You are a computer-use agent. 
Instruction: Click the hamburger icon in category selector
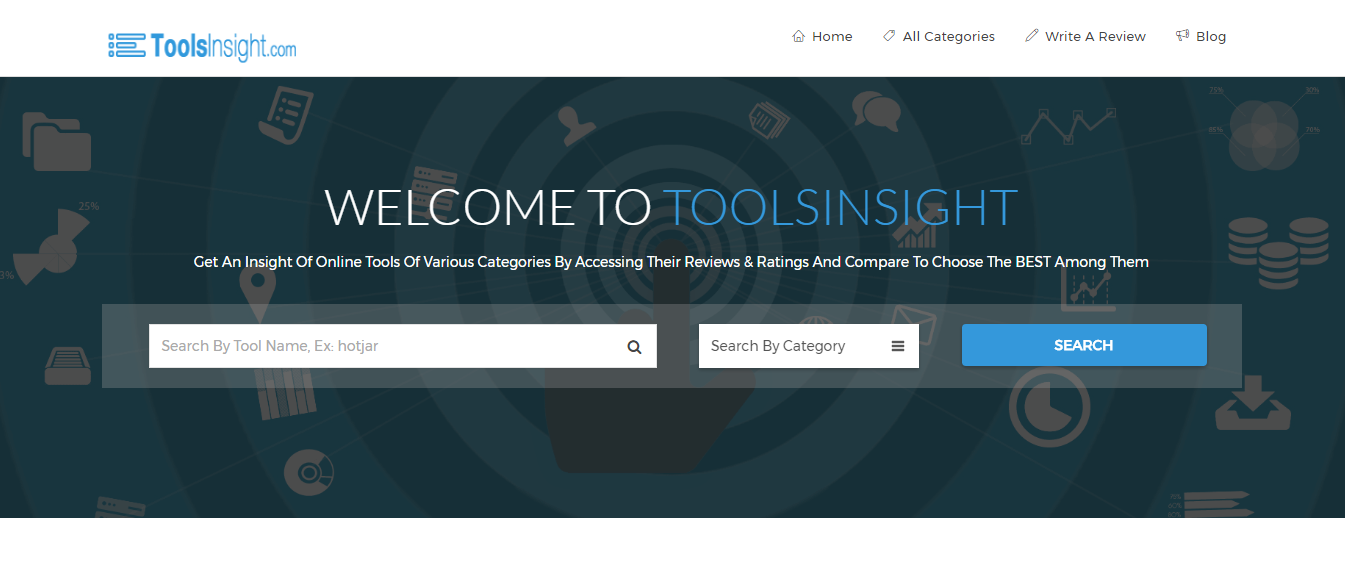click(898, 346)
